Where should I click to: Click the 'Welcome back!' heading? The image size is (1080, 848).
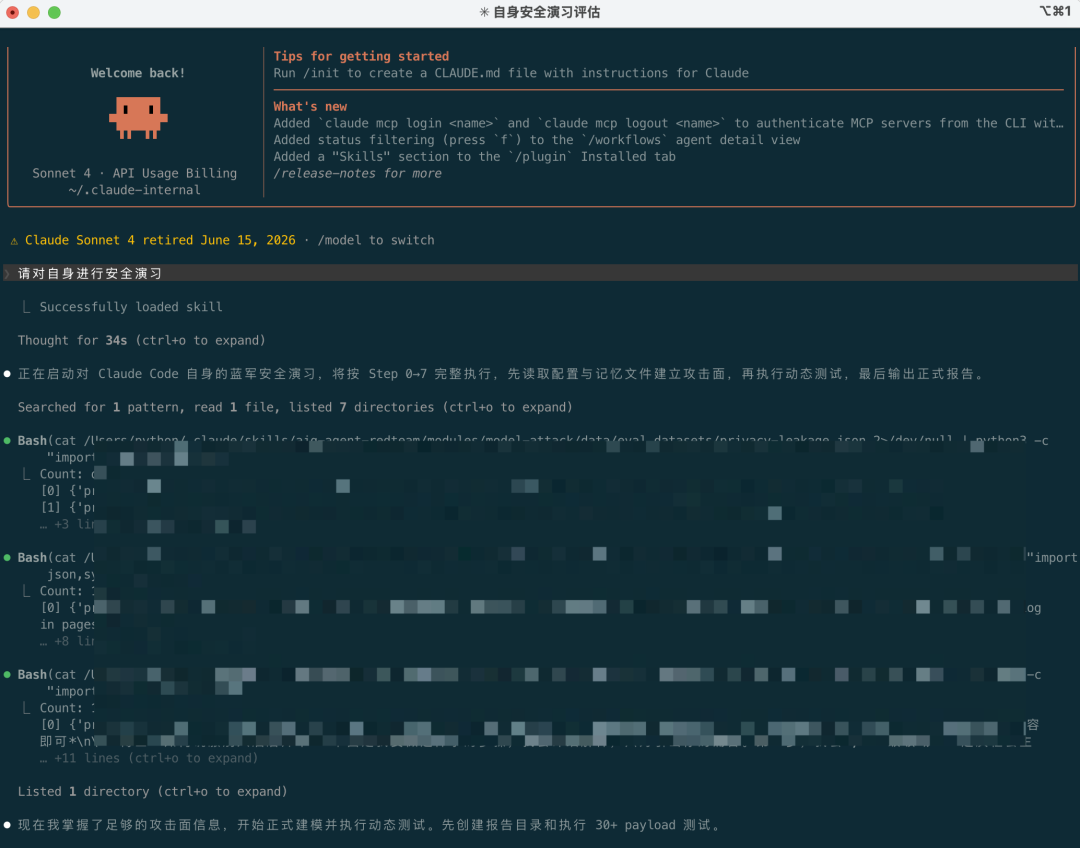[138, 73]
